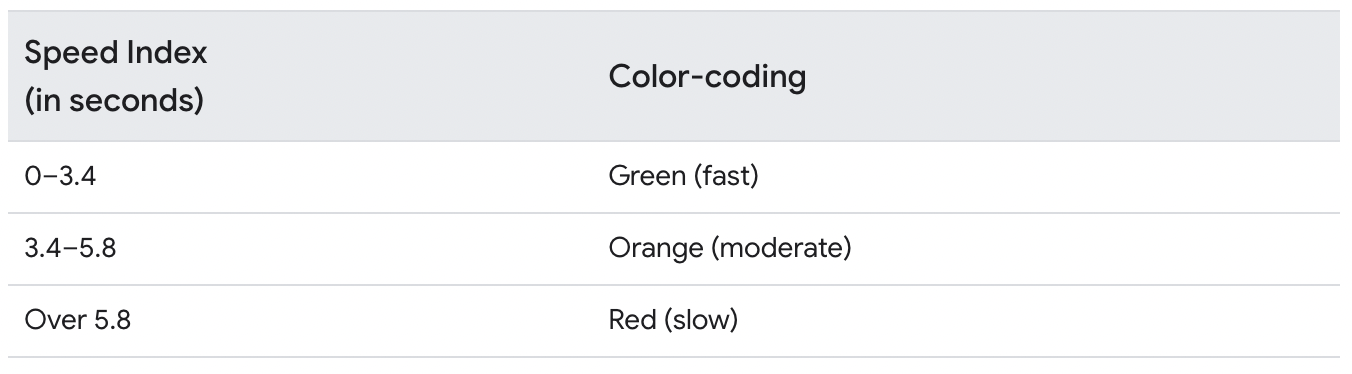Screen dimensions: 1352x374
Task: Select the "(in seconds)" header line
Action: coord(115,101)
